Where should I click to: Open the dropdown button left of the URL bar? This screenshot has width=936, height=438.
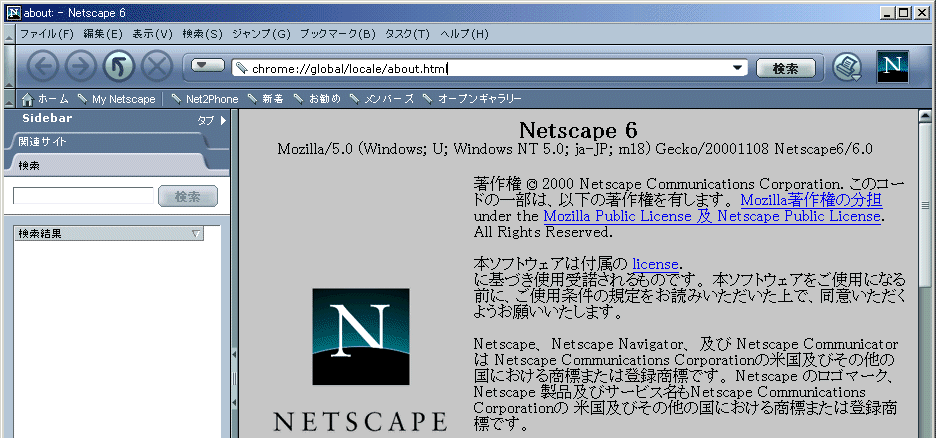click(x=207, y=65)
